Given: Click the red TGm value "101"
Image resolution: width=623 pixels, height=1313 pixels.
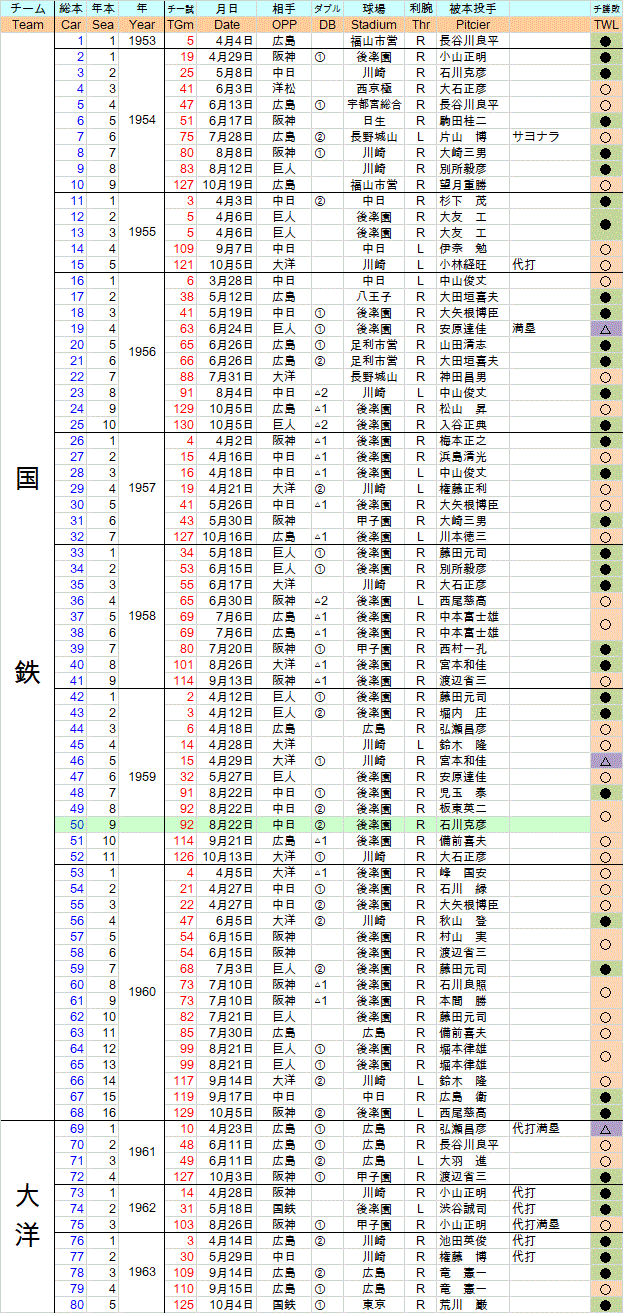Looking at the screenshot, I should point(183,664).
